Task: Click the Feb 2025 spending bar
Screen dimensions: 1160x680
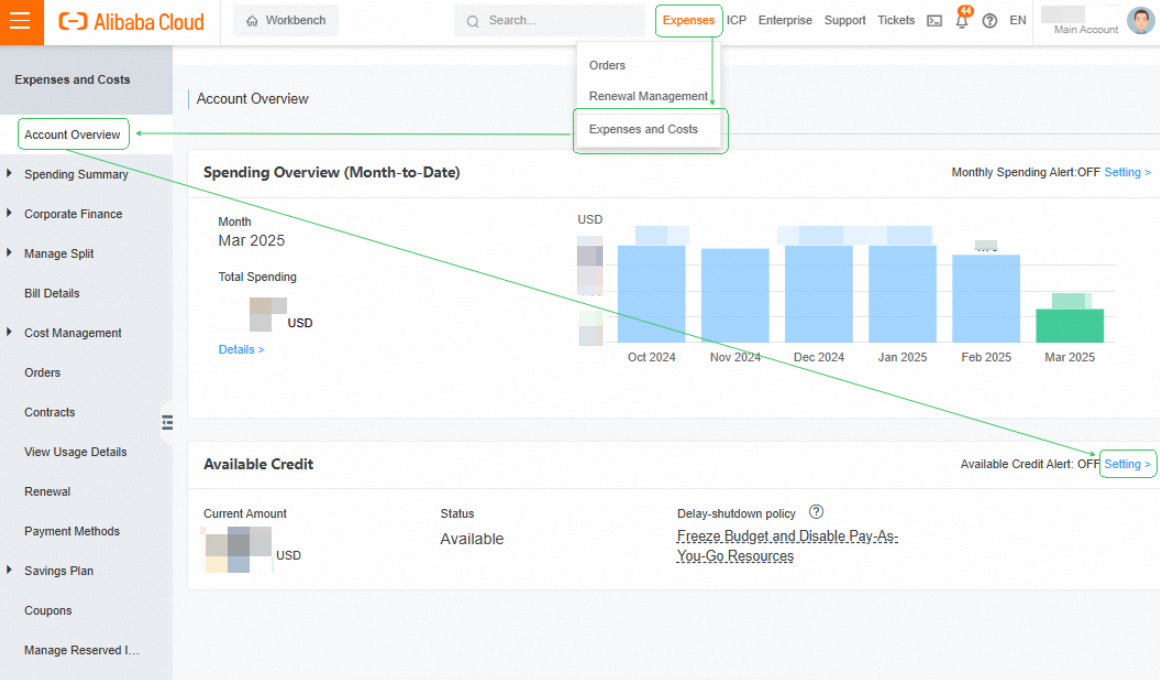Action: (986, 299)
